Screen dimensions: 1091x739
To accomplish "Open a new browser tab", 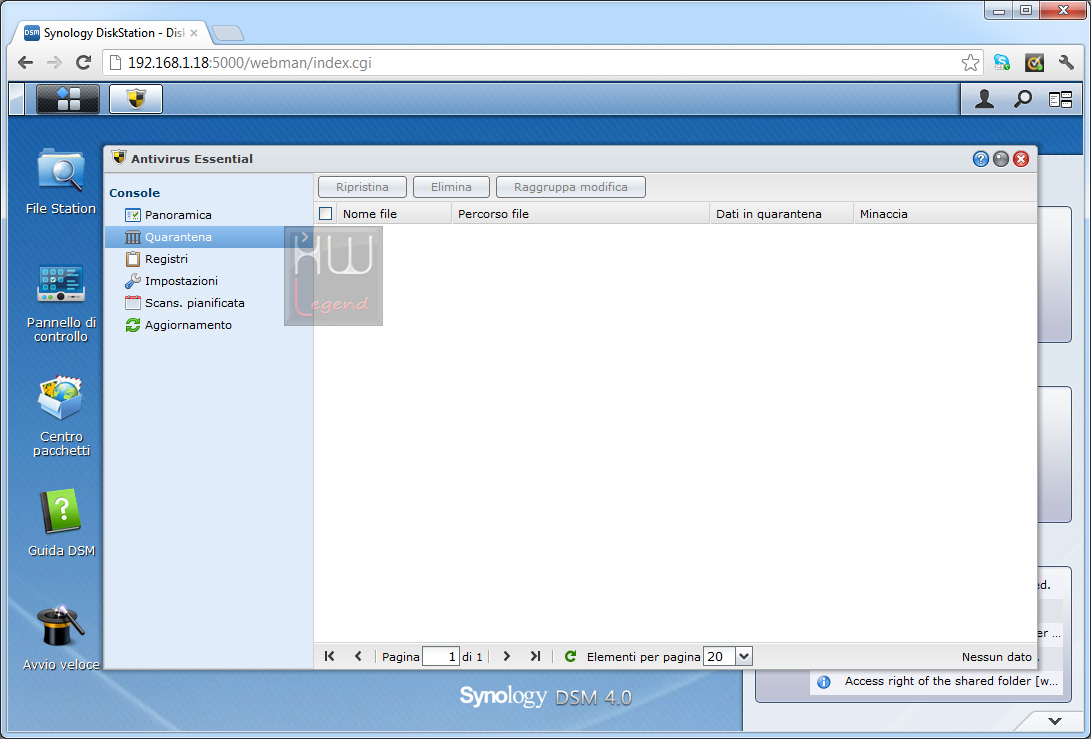I will pos(228,33).
